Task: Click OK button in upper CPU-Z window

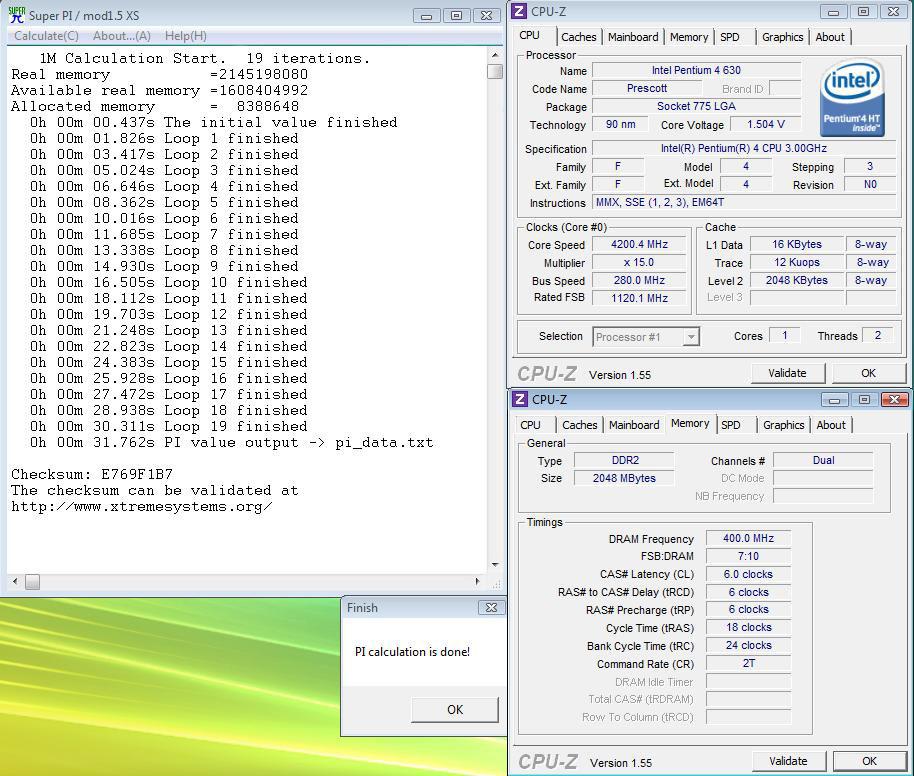Action: (868, 373)
